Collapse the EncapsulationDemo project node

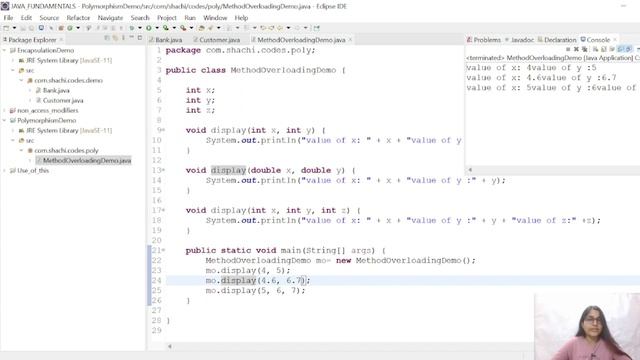pos(4,50)
